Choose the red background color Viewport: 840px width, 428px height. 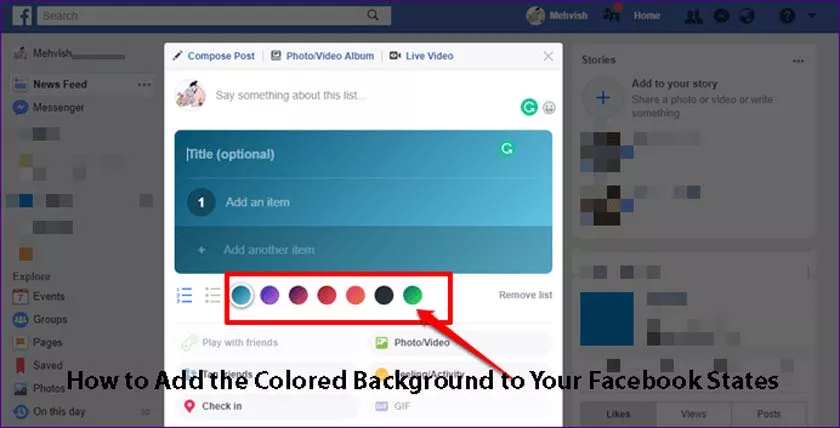coord(327,295)
